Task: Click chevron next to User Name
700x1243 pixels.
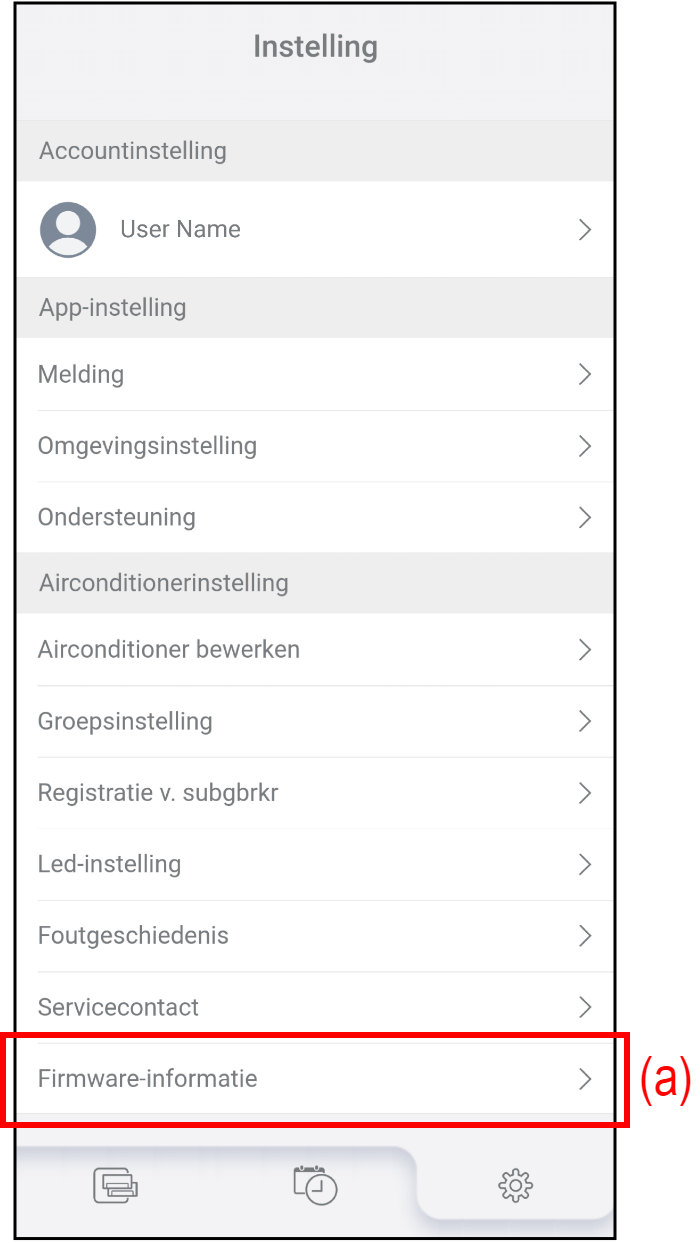Action: [x=585, y=230]
